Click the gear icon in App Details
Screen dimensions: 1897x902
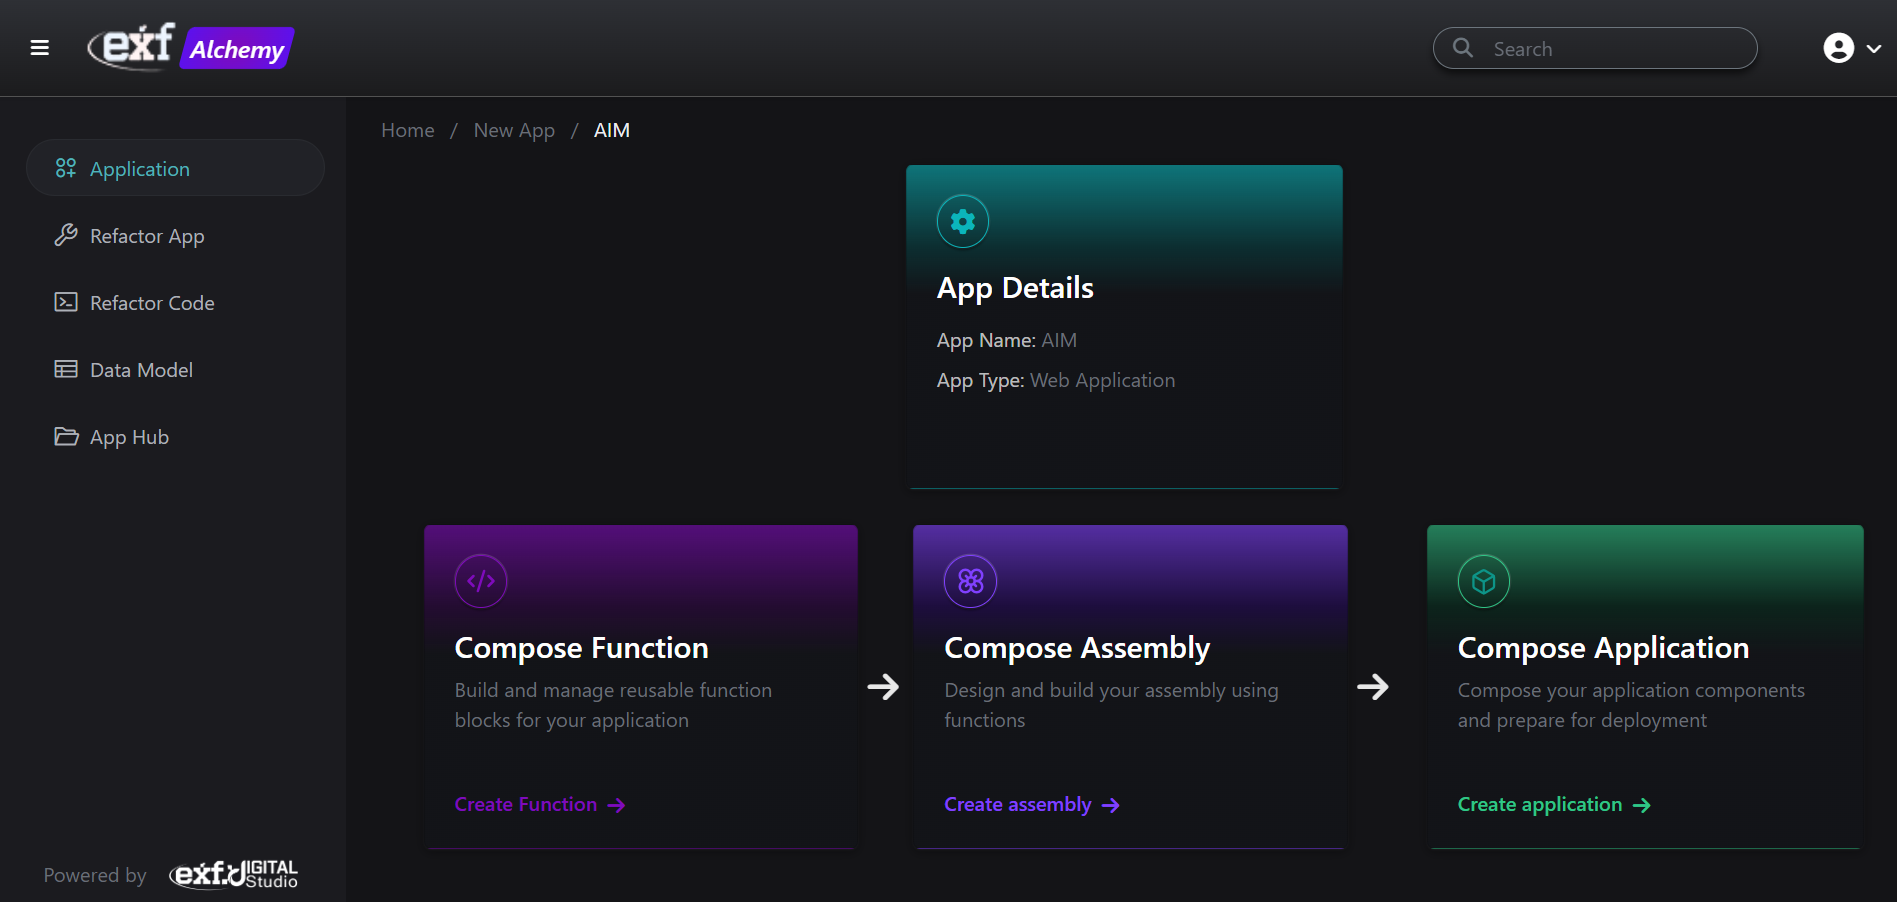pos(962,221)
